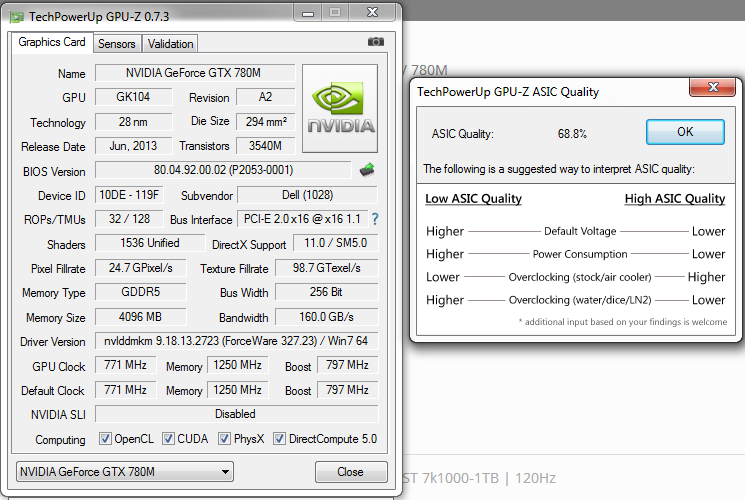Toggle the DirectCompute 5.0 checkbox
The height and width of the screenshot is (500, 745).
tap(279, 438)
